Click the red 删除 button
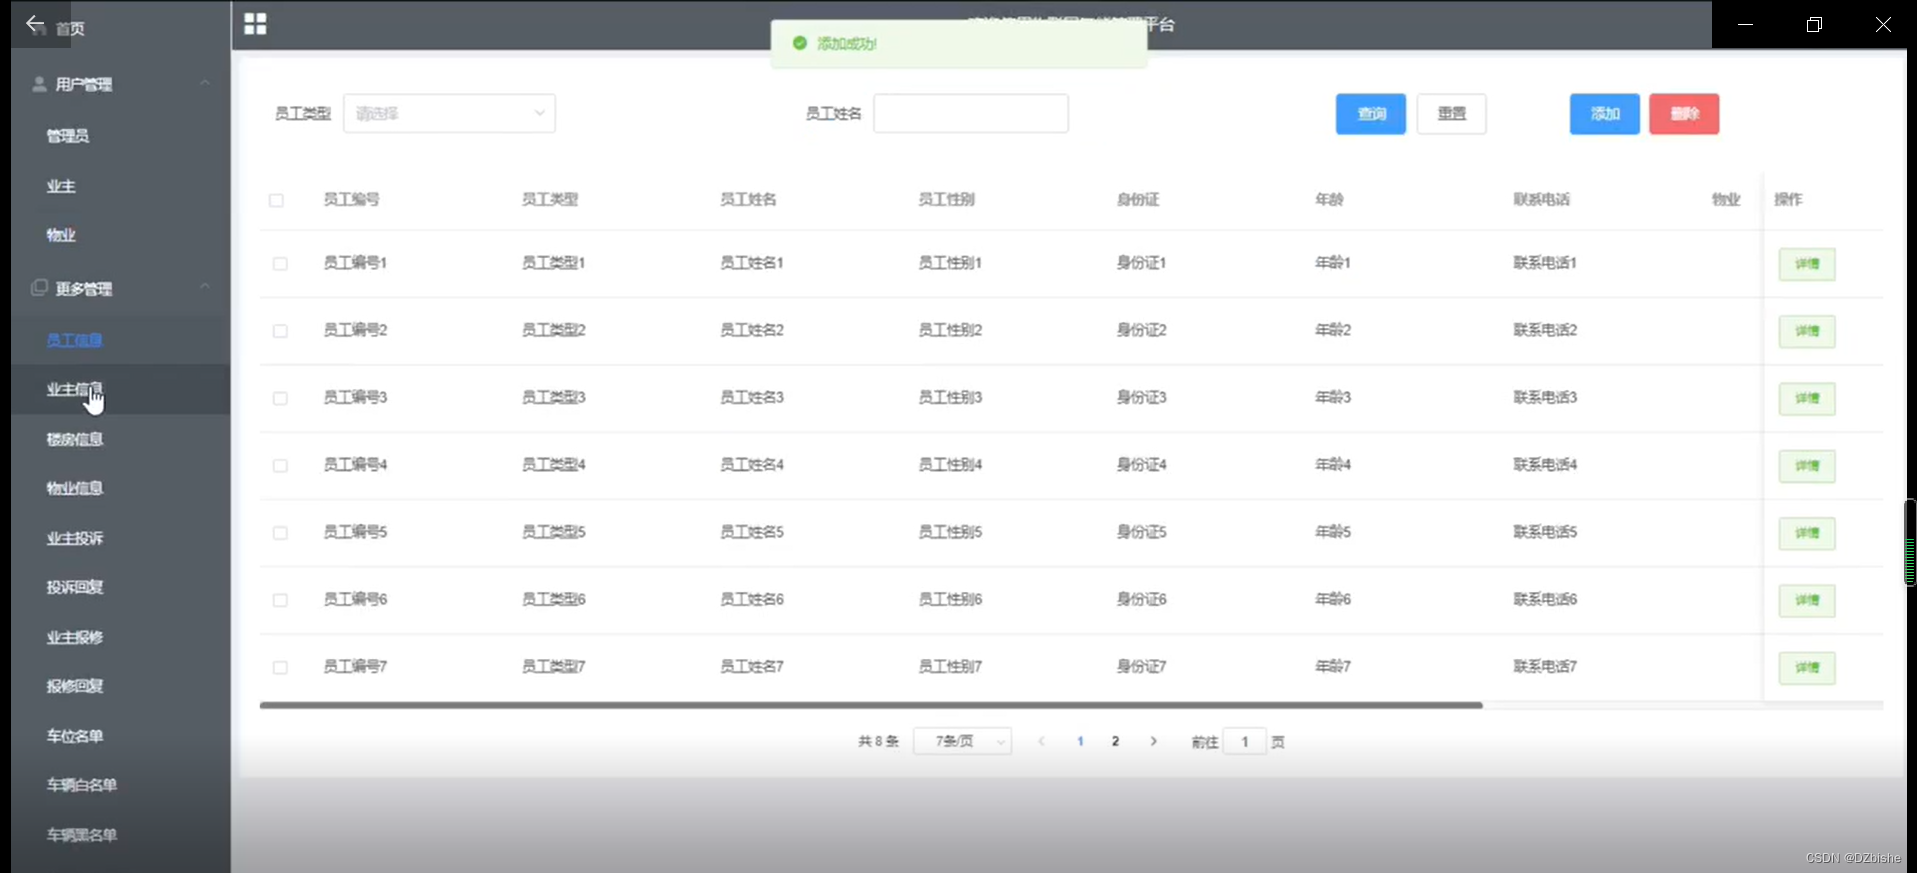The width and height of the screenshot is (1917, 873). click(1684, 114)
